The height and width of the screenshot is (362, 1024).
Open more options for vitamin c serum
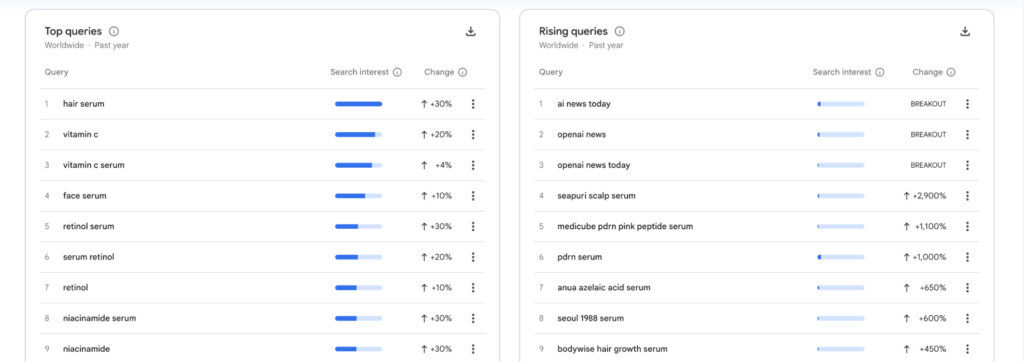(x=473, y=165)
